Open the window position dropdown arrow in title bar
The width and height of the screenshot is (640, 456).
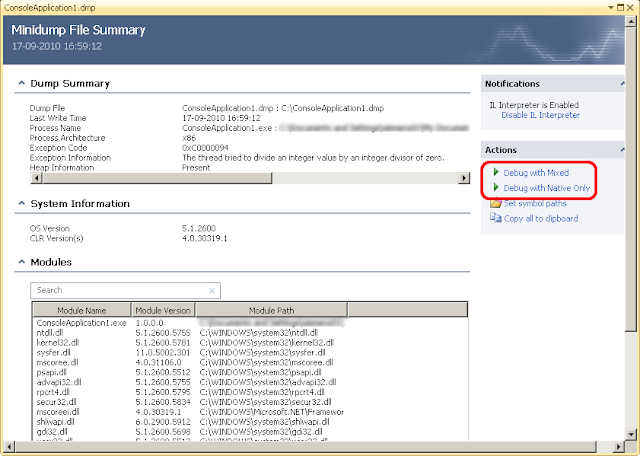point(611,7)
